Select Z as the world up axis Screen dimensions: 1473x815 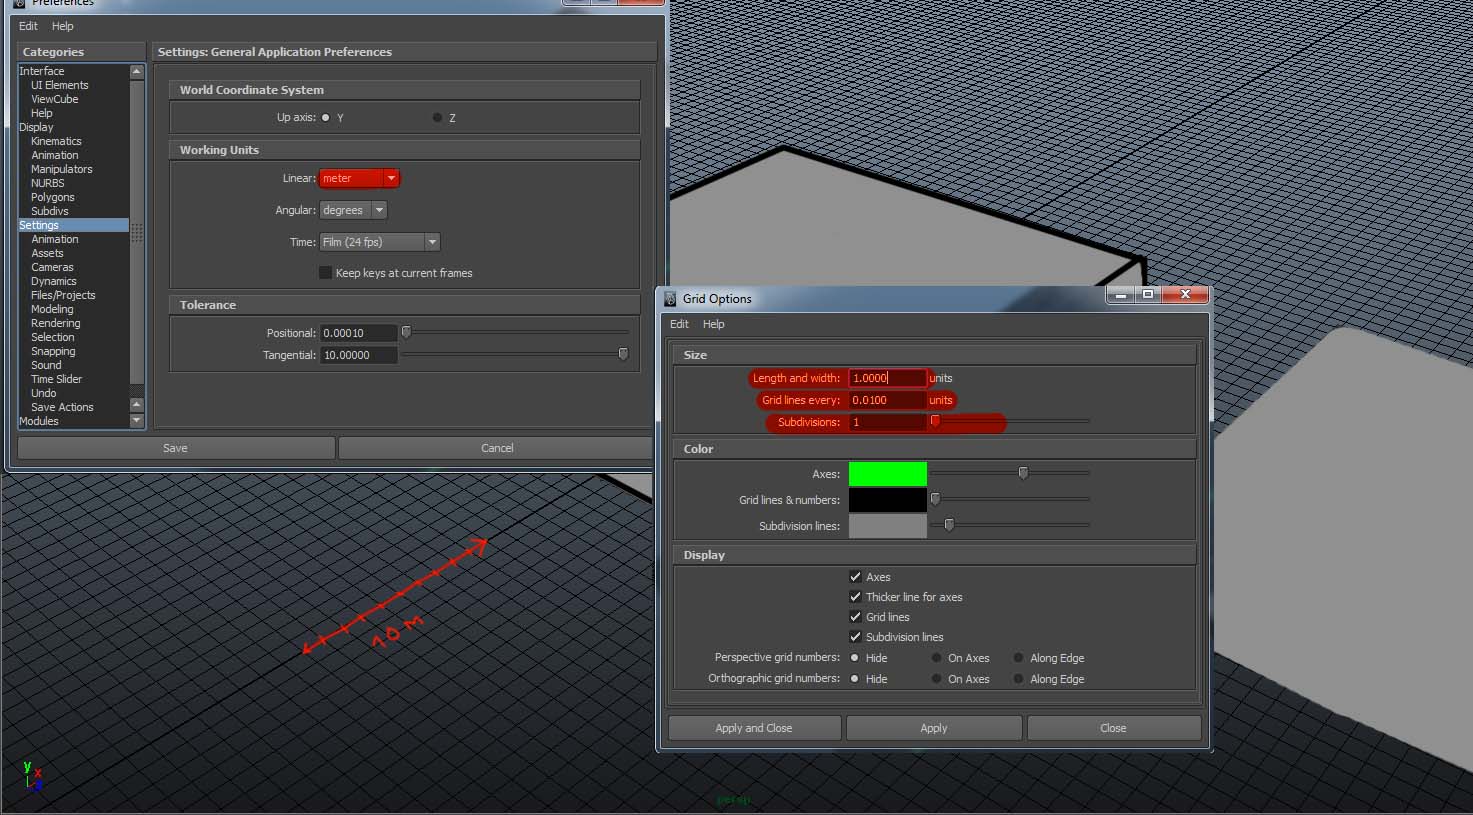[x=437, y=117]
